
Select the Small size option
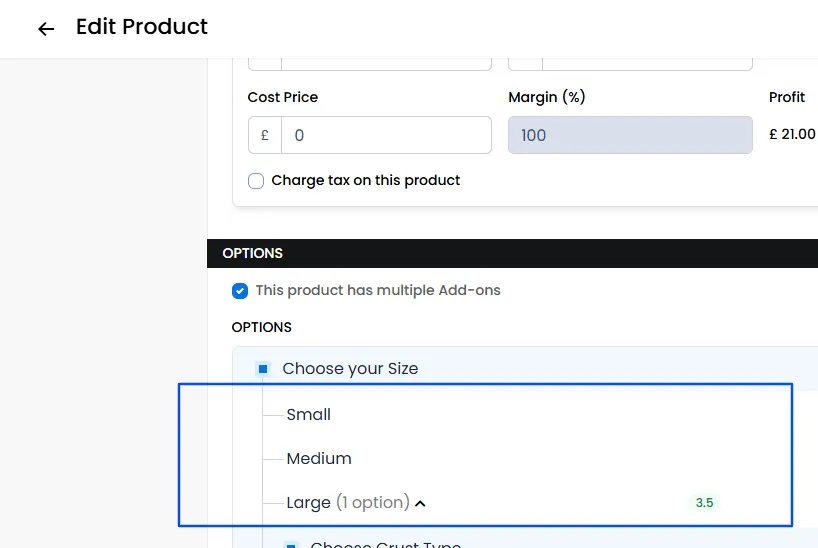(x=308, y=414)
